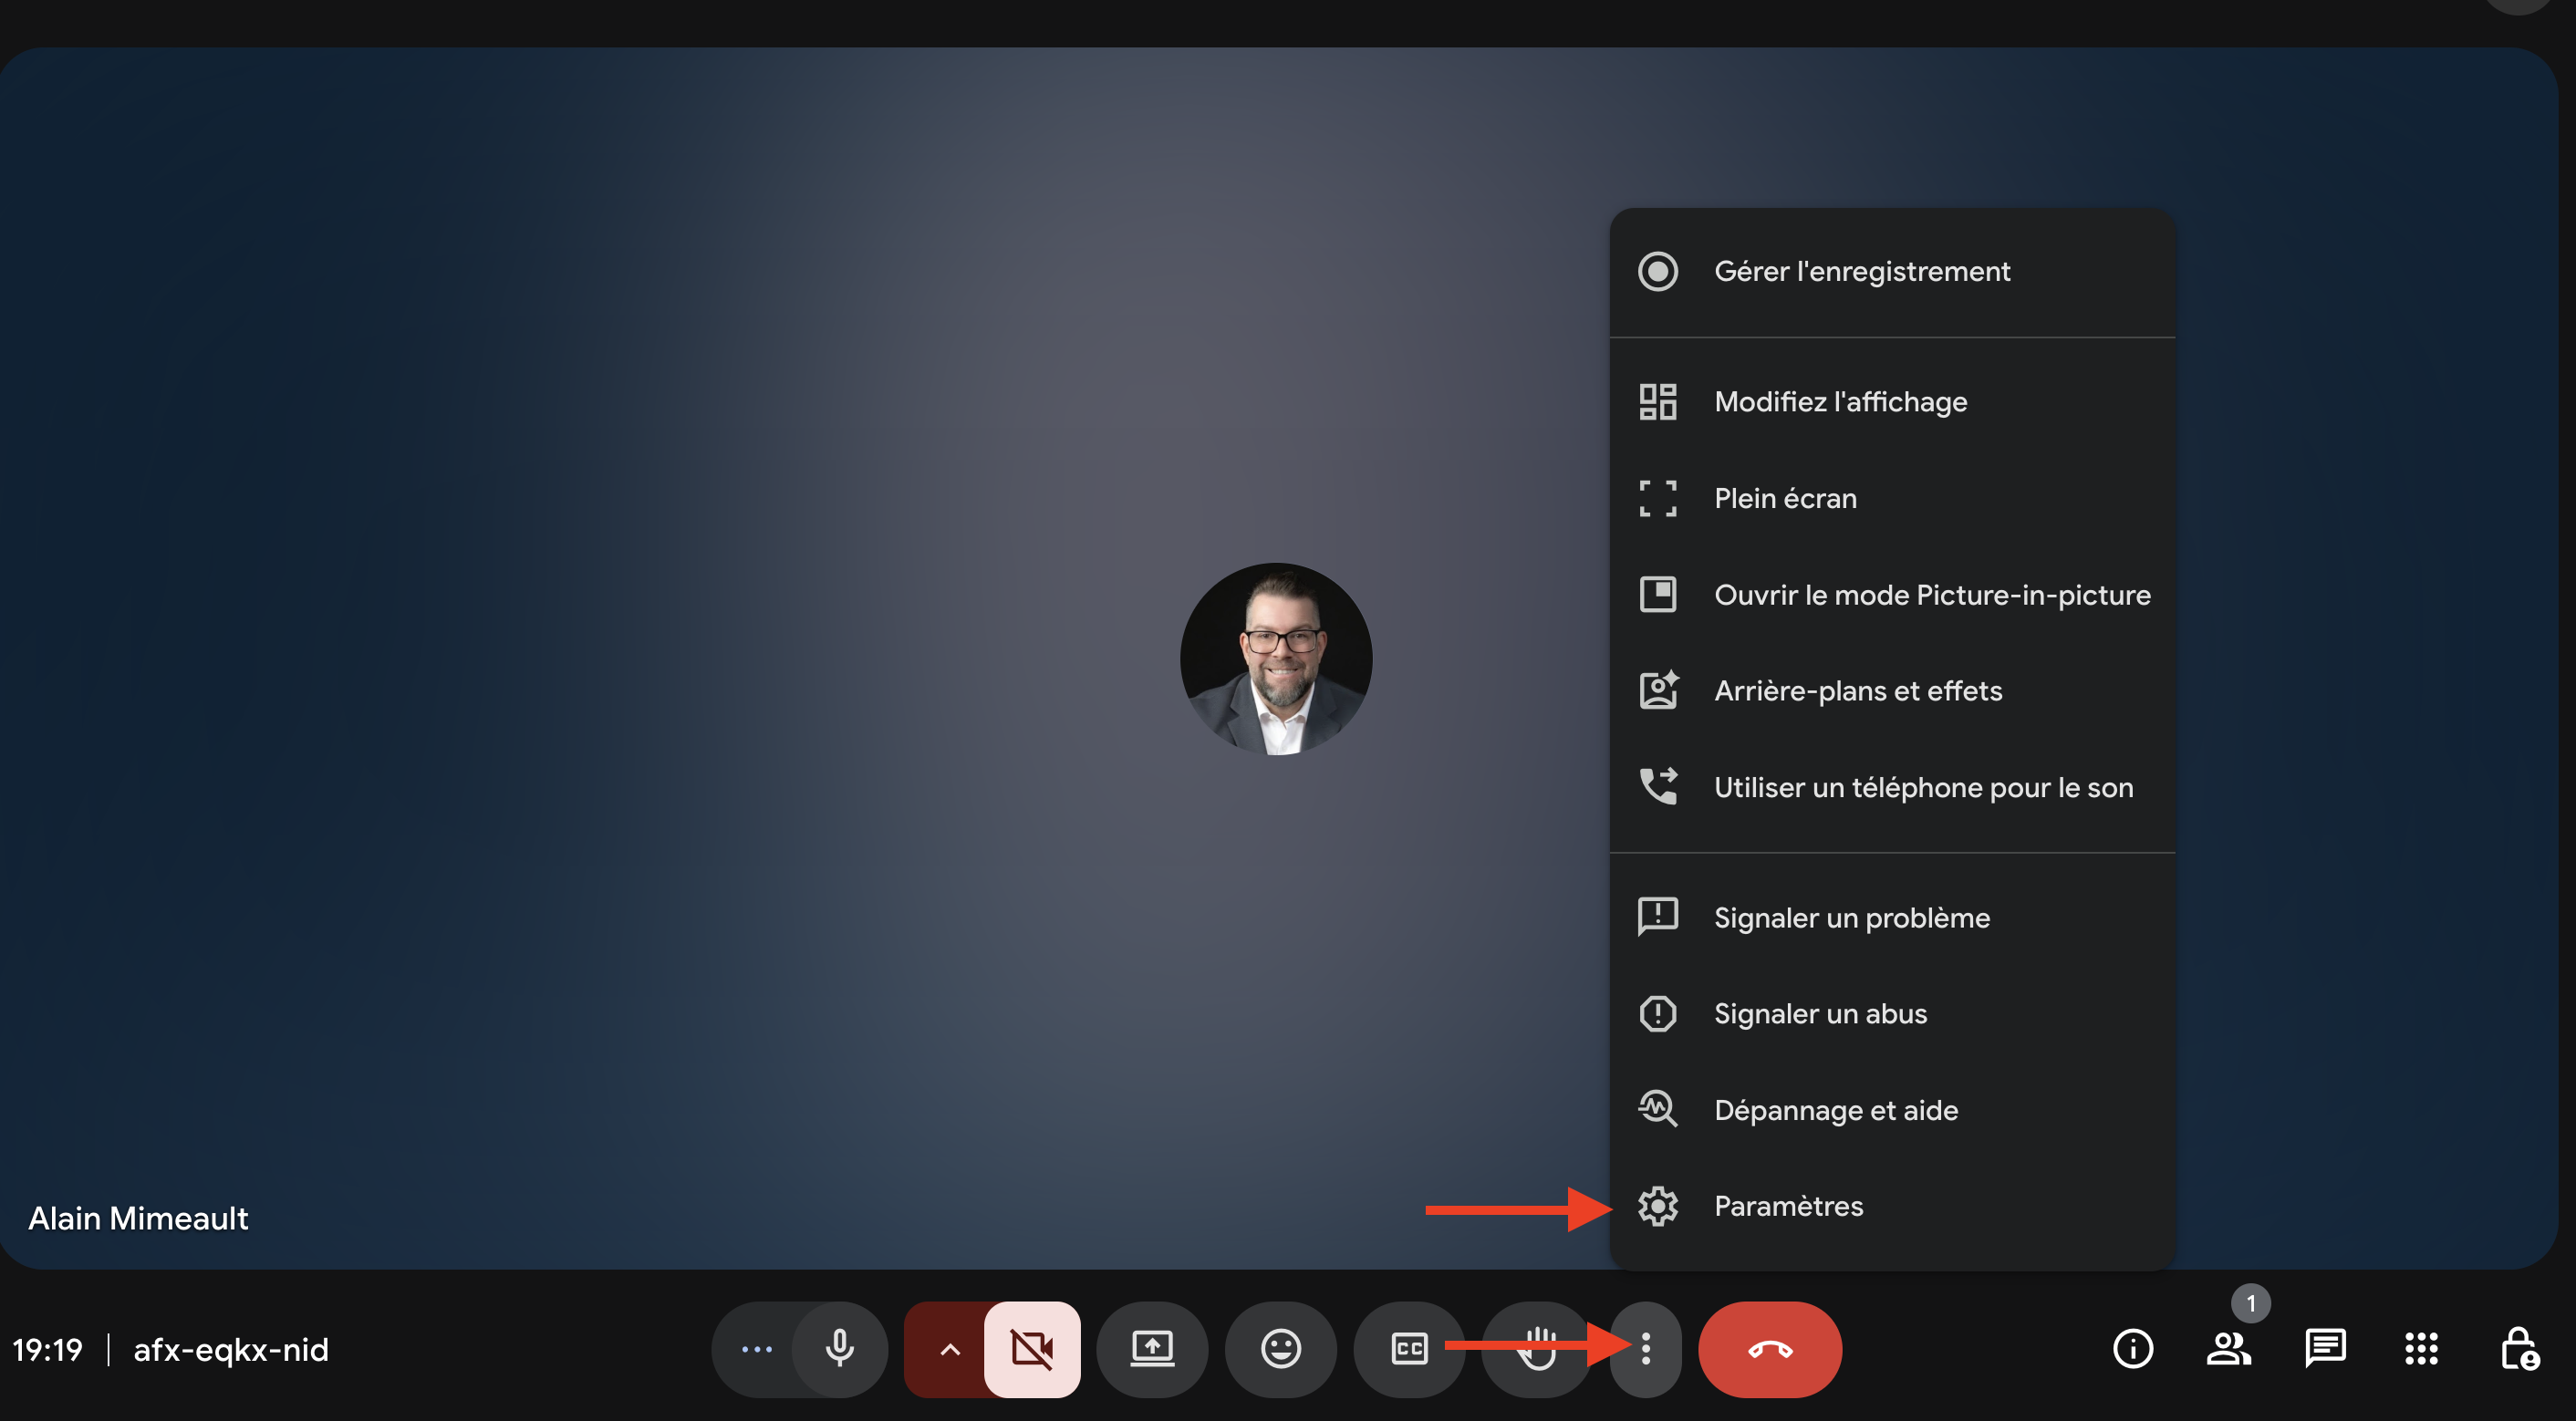The height and width of the screenshot is (1421, 2576).
Task: Select Plein écran option
Action: [1785, 498]
